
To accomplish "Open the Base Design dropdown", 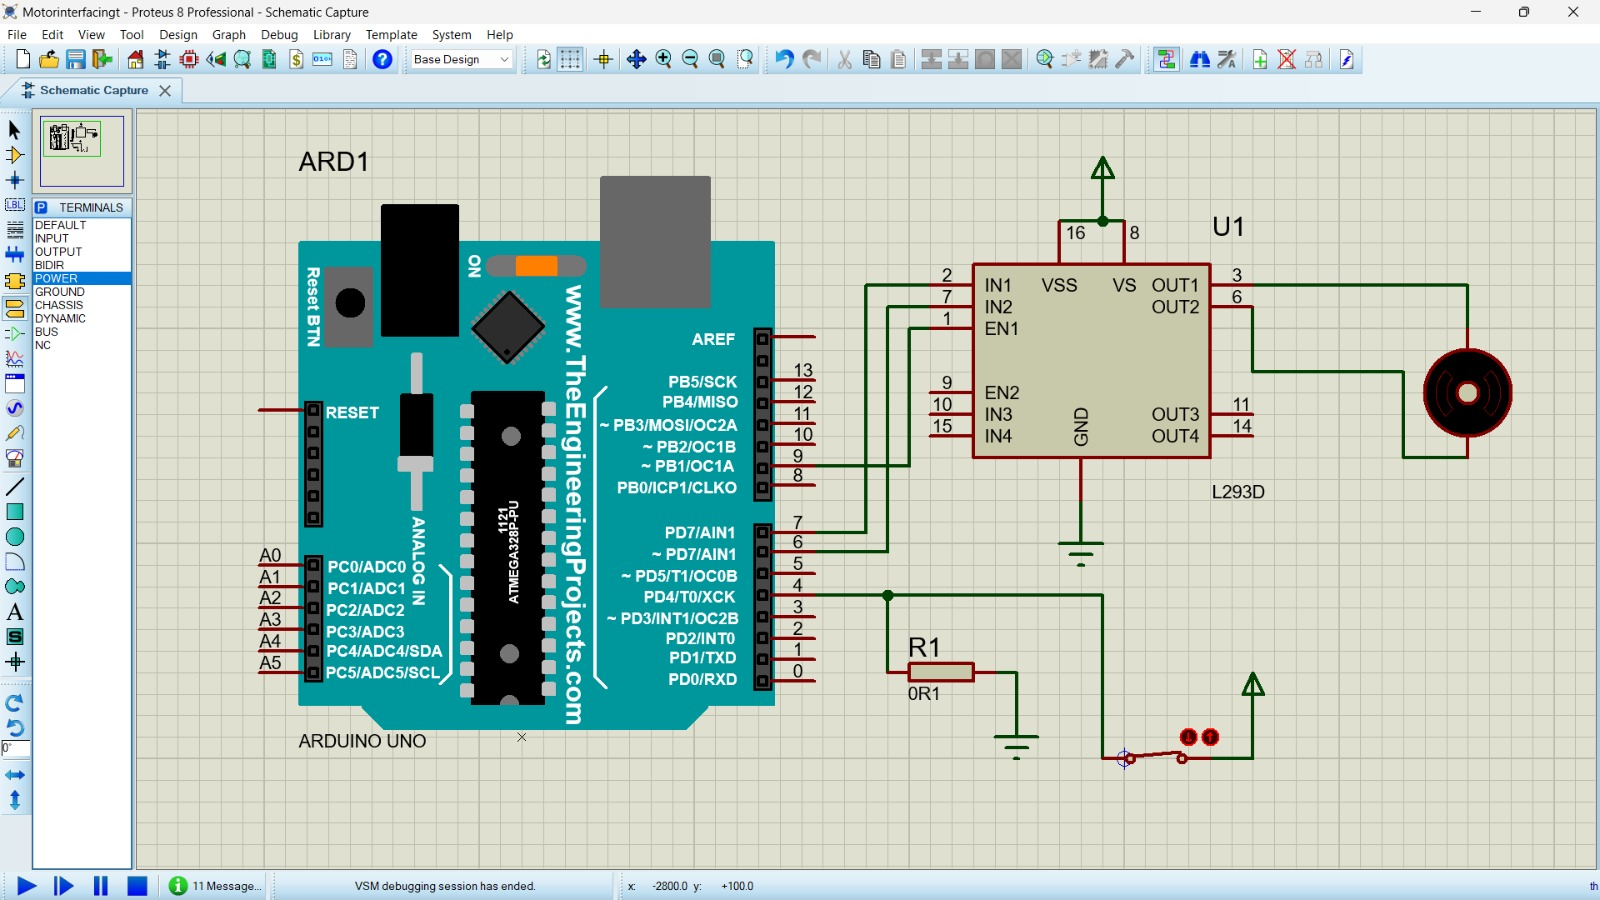I will (x=461, y=59).
